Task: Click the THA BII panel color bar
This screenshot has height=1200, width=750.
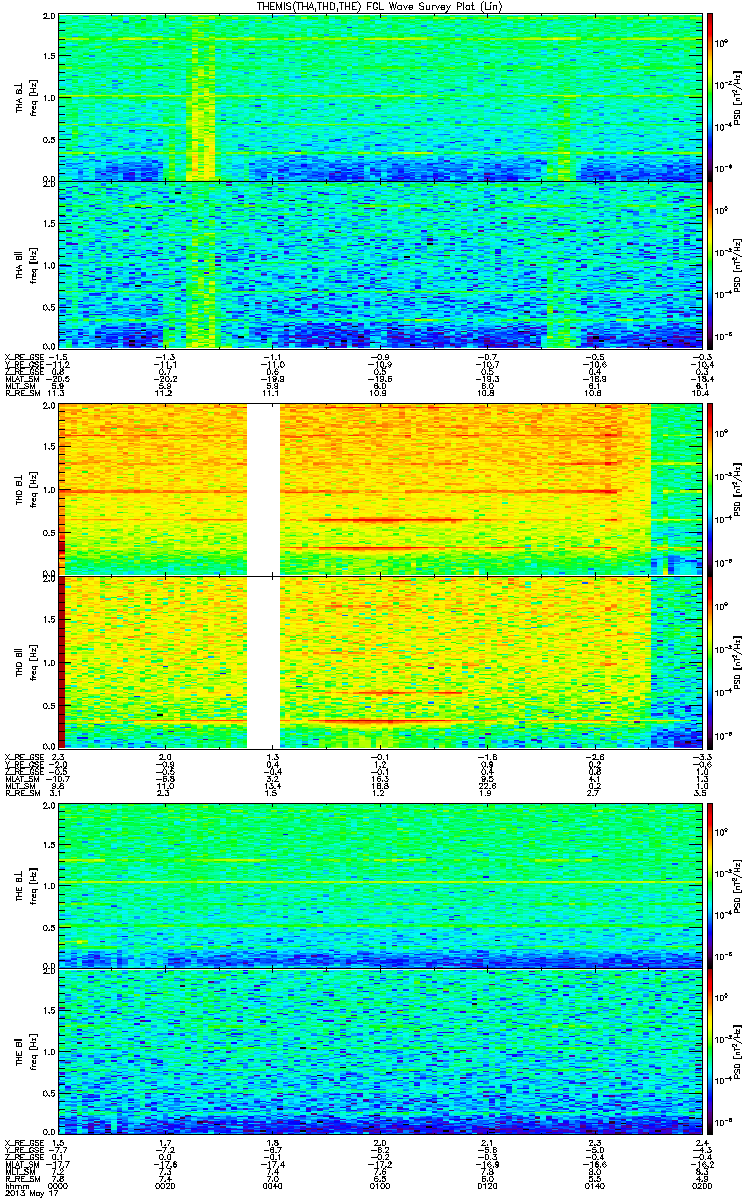Action: pyautogui.click(x=711, y=263)
